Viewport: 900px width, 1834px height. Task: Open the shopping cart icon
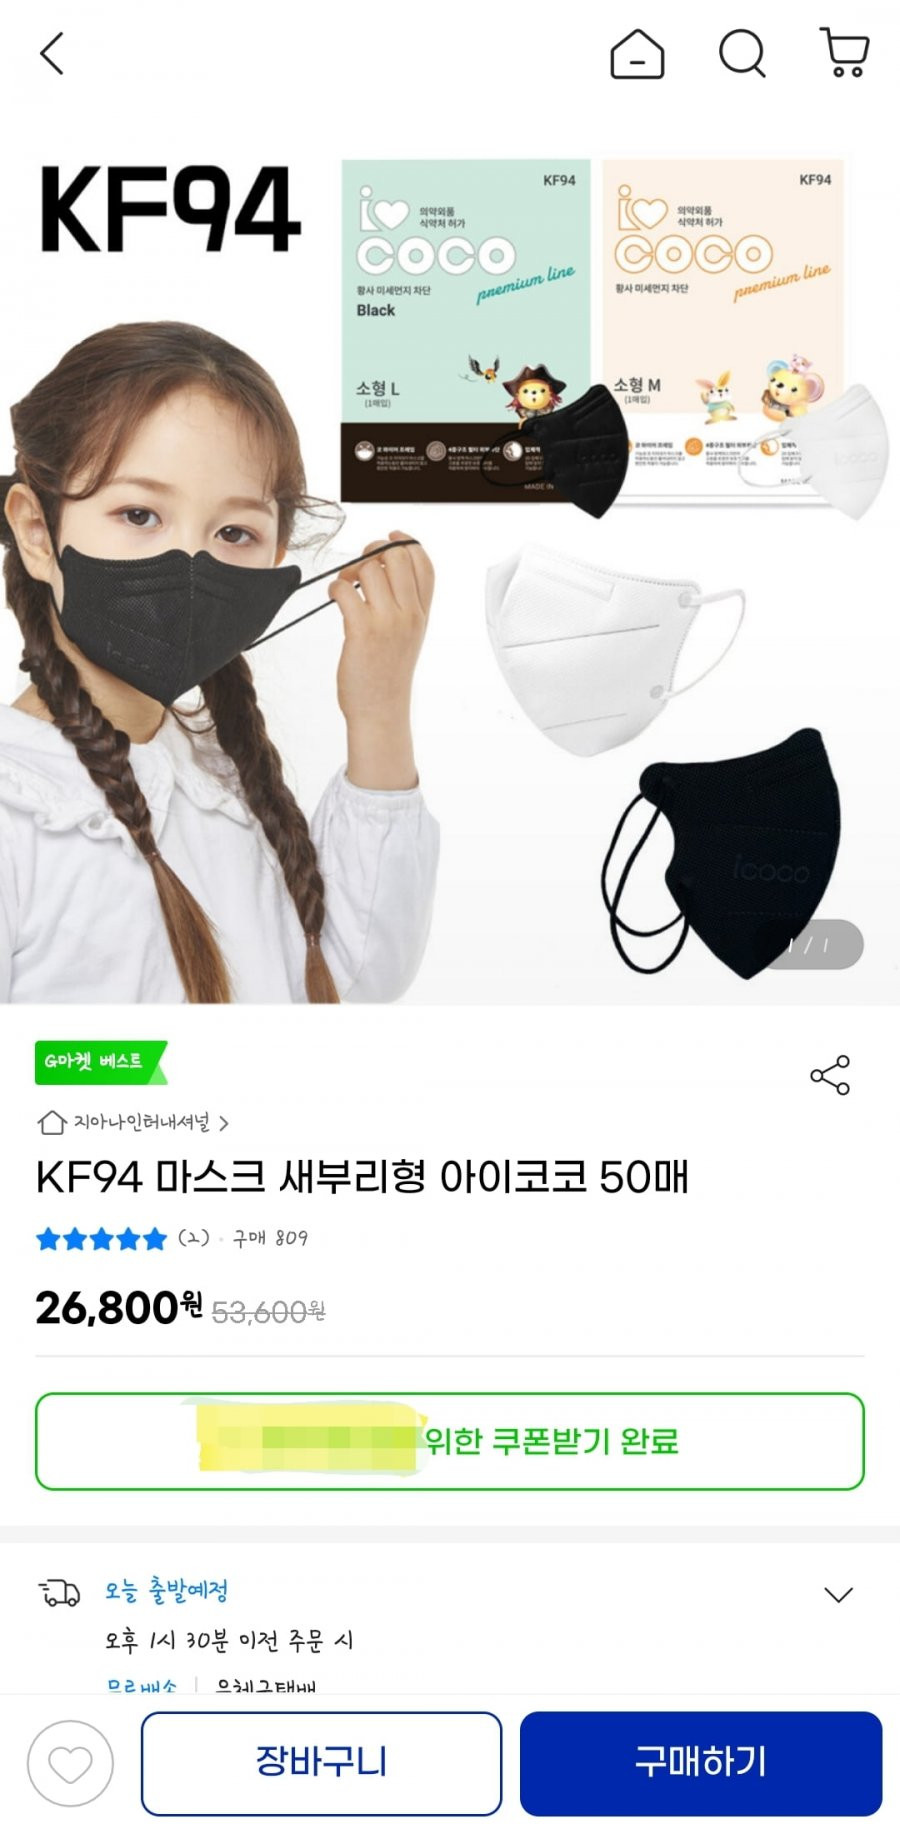click(x=845, y=52)
